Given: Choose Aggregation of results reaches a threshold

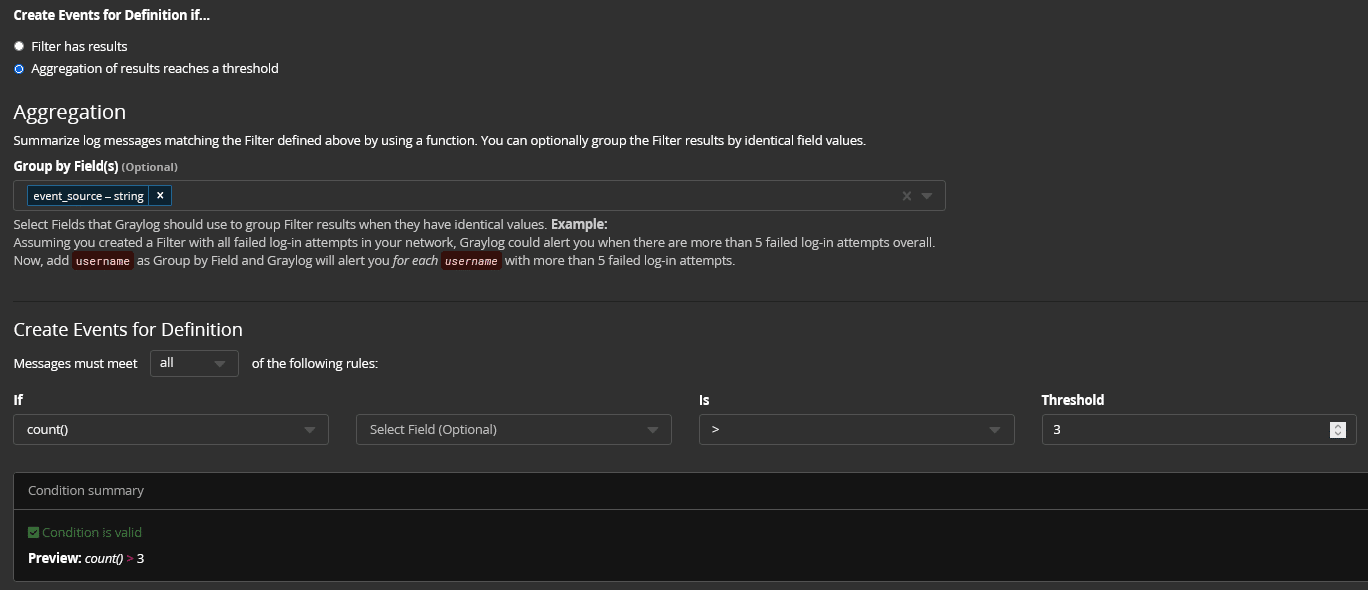Looking at the screenshot, I should pyautogui.click(x=19, y=69).
